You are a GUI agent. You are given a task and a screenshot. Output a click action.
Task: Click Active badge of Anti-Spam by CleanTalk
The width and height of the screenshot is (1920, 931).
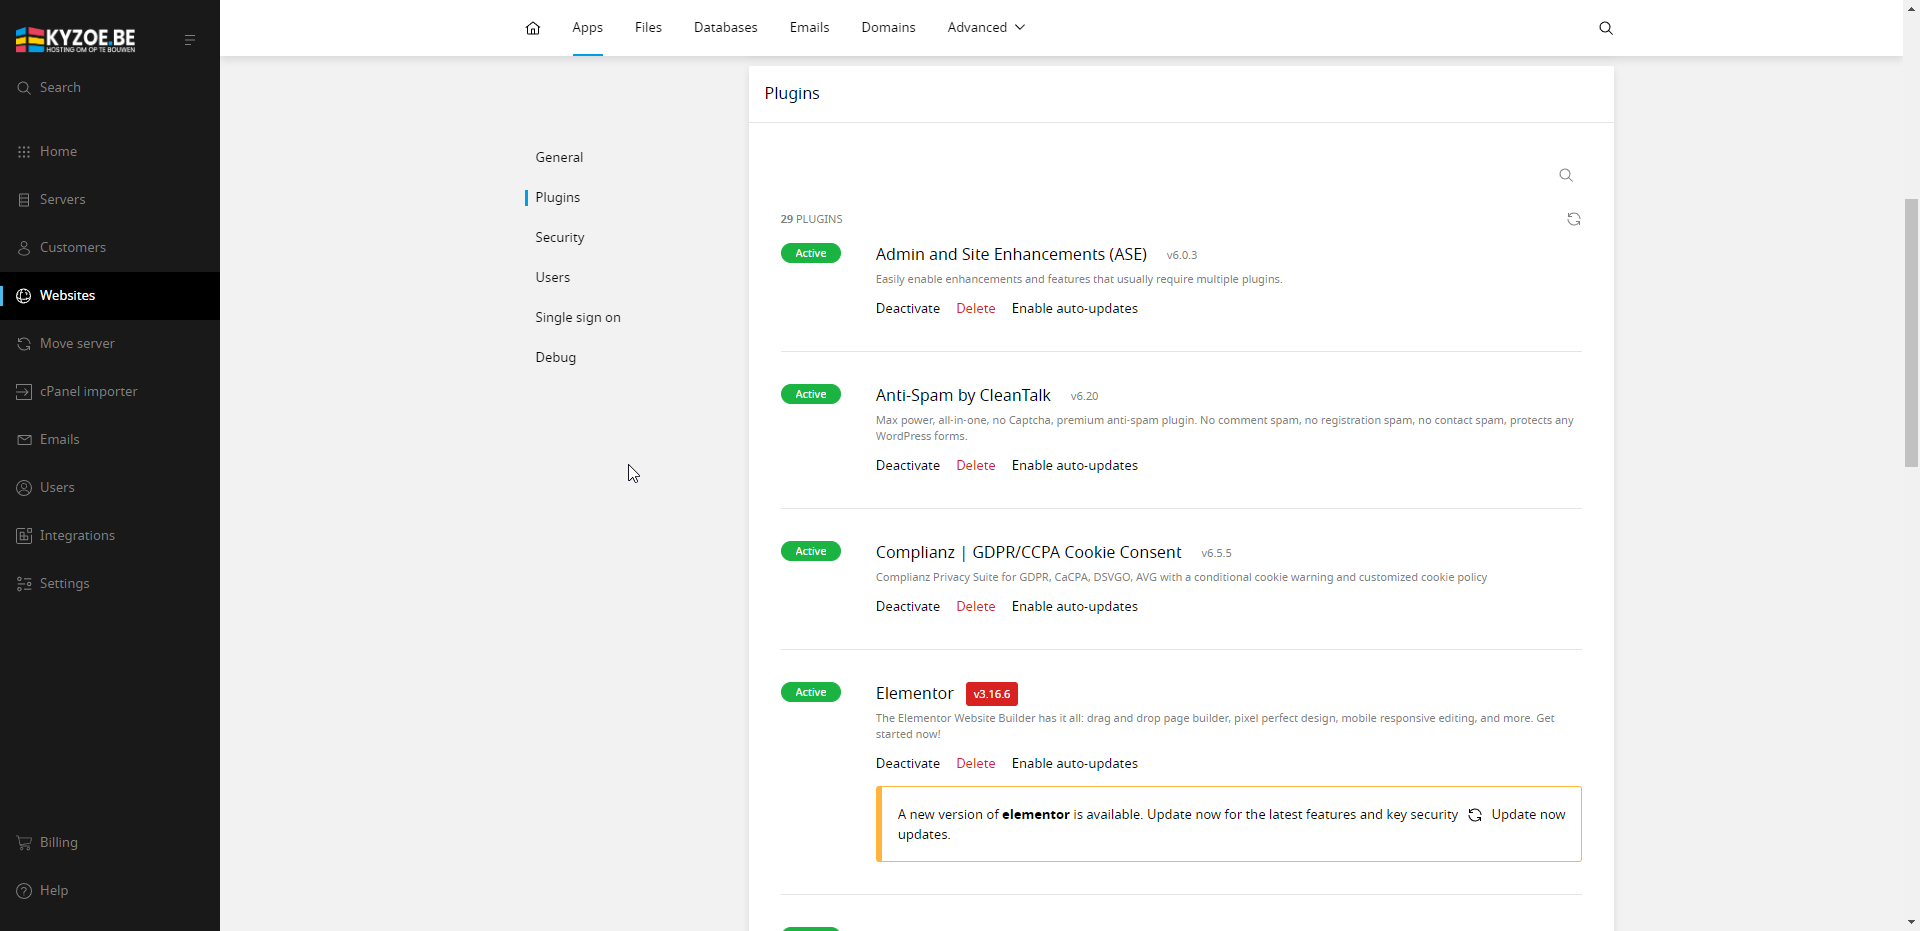(x=811, y=394)
